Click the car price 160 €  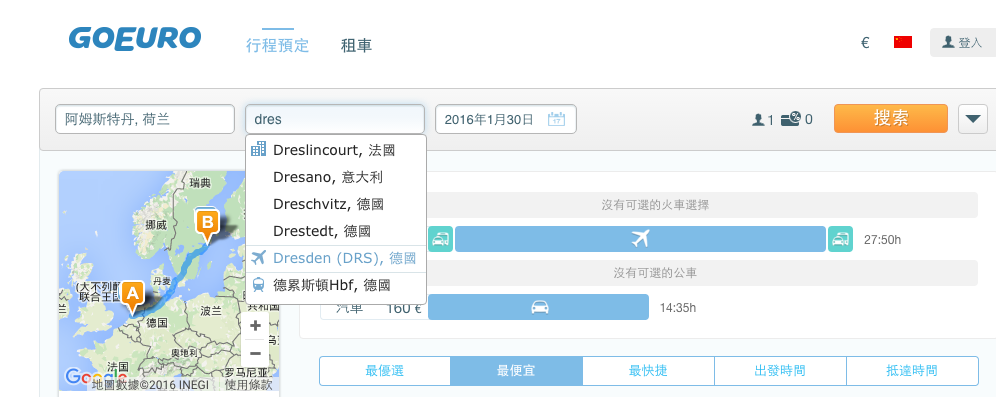point(403,308)
